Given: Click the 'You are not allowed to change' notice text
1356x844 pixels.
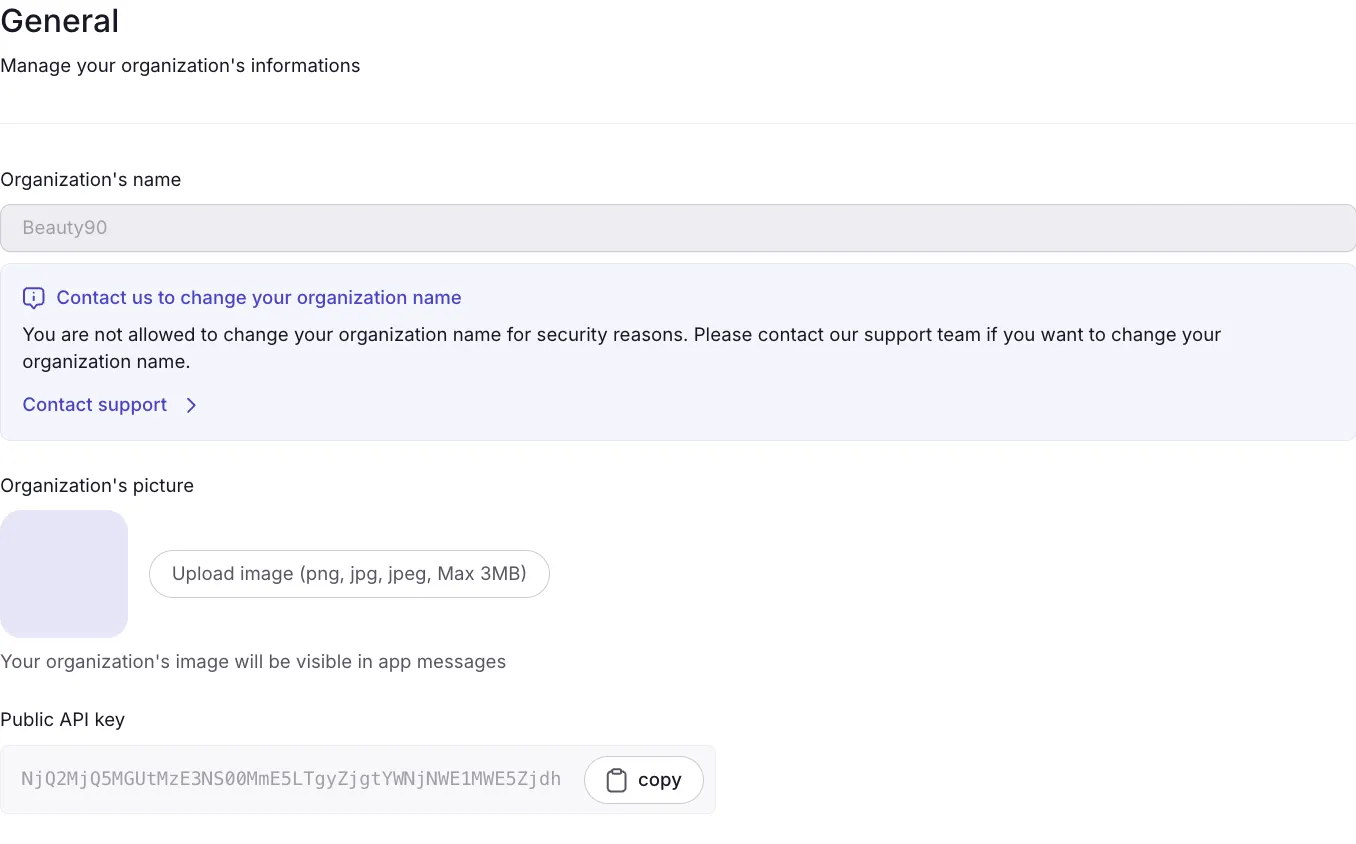Looking at the screenshot, I should (622, 348).
